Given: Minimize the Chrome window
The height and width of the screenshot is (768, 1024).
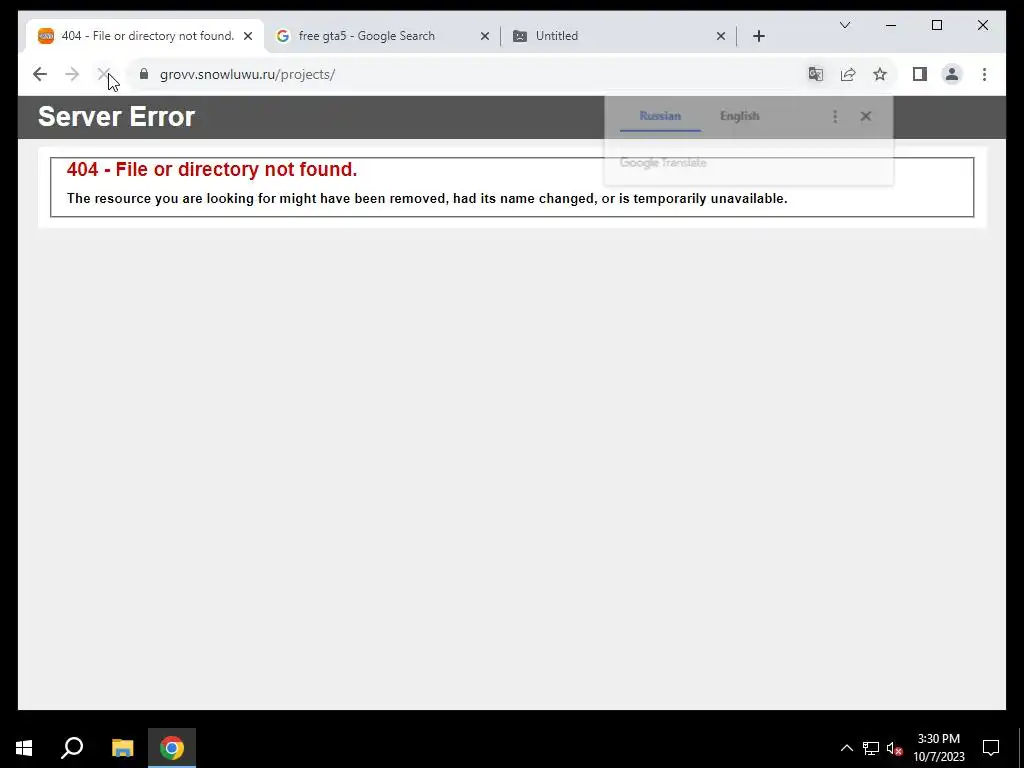Looking at the screenshot, I should [x=891, y=25].
